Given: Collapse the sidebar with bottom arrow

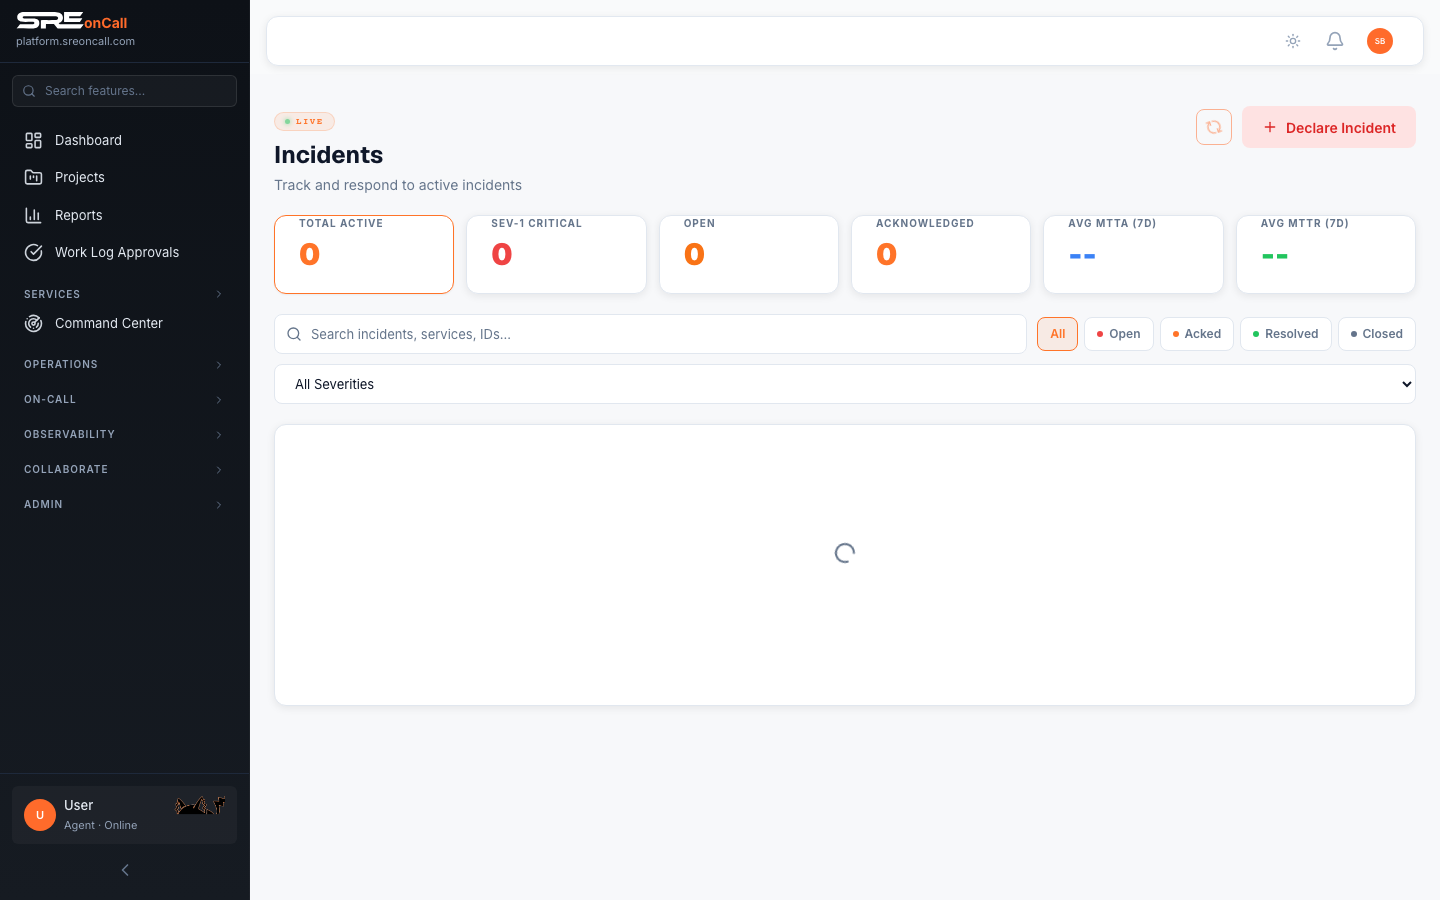Looking at the screenshot, I should coord(125,870).
